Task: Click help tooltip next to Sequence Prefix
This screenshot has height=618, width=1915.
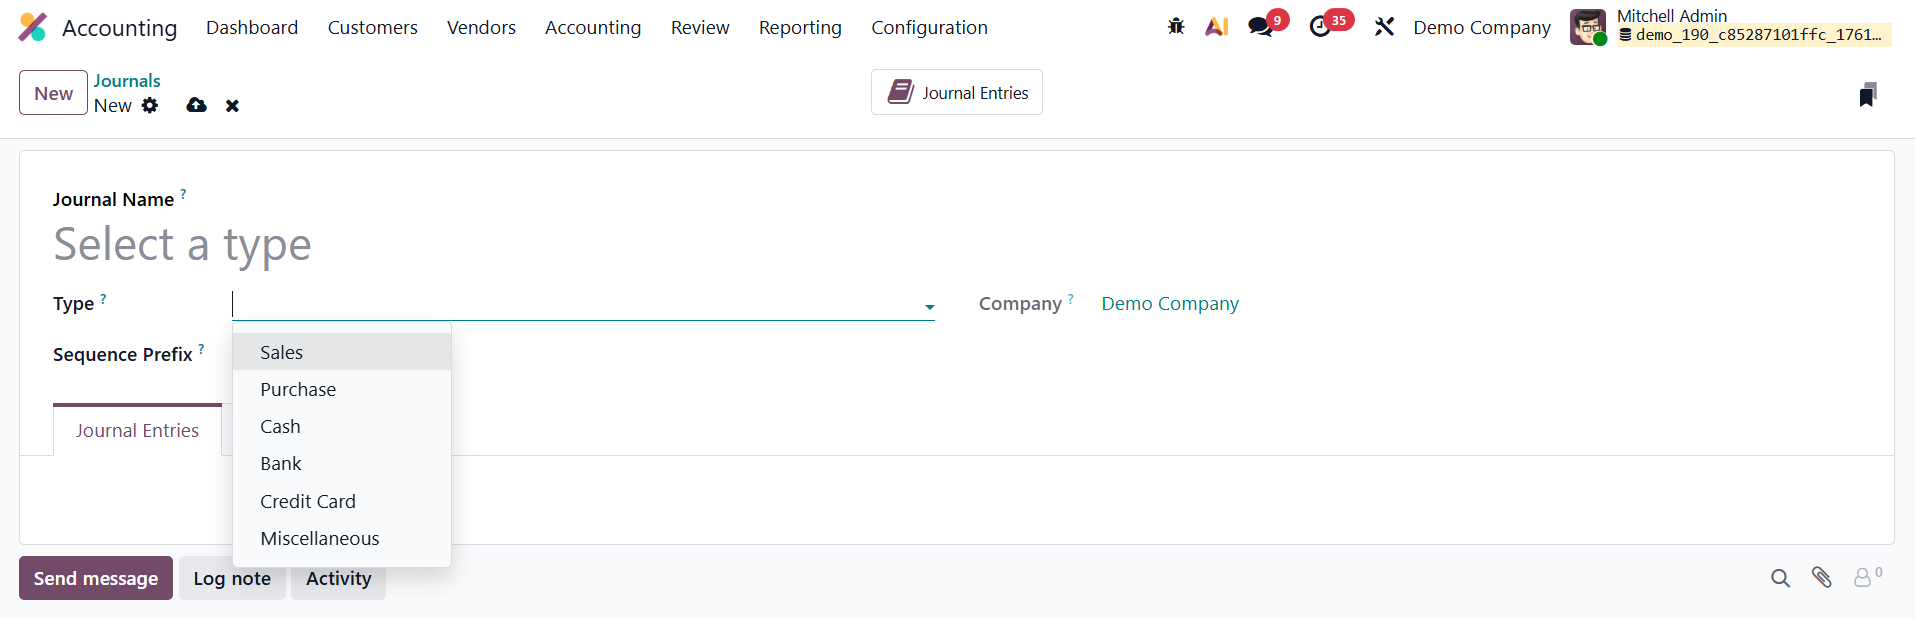Action: point(201,349)
